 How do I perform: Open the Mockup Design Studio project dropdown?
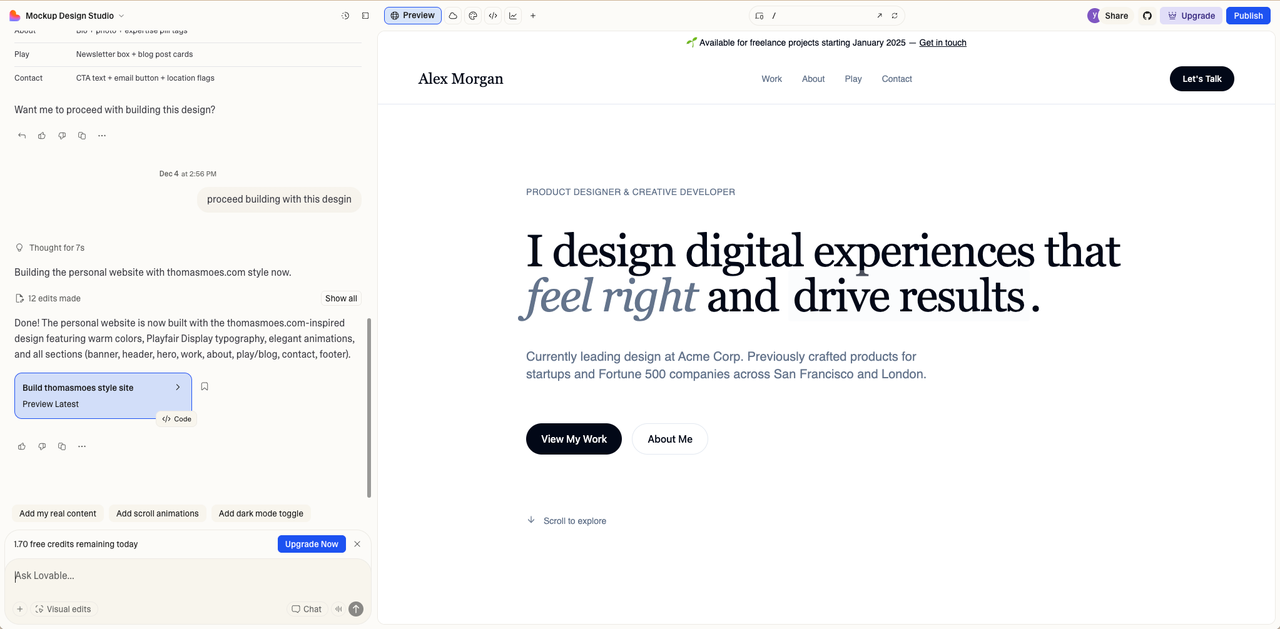click(68, 16)
